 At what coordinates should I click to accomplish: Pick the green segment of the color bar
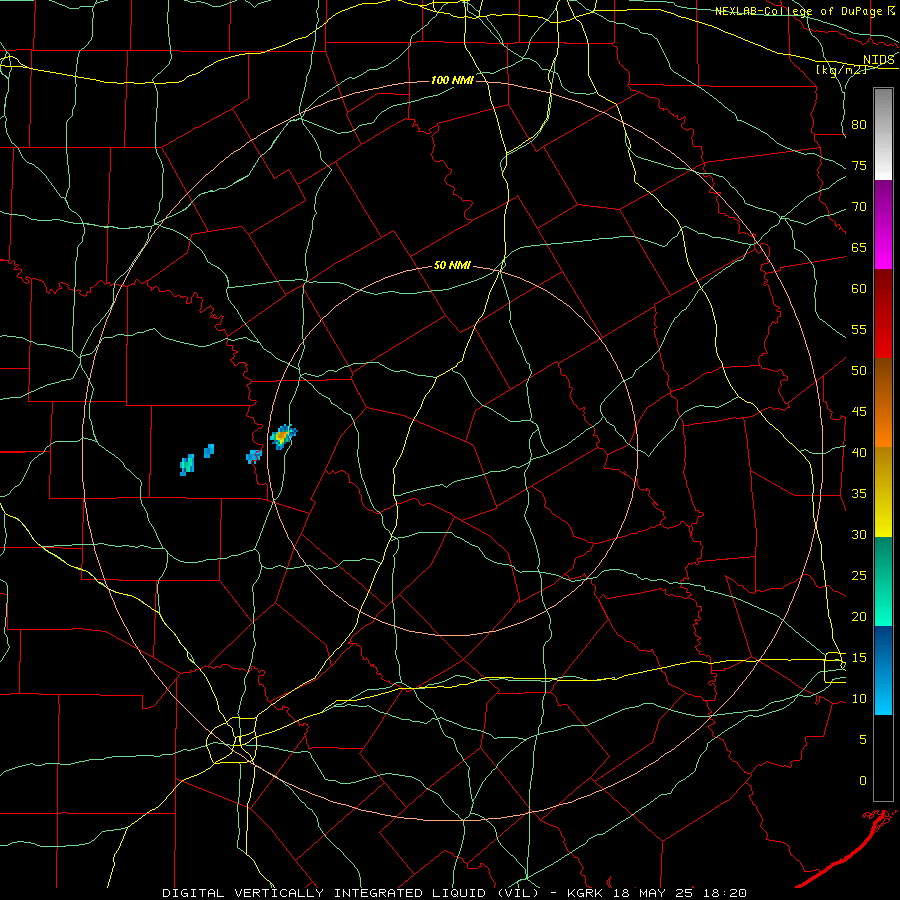click(883, 581)
